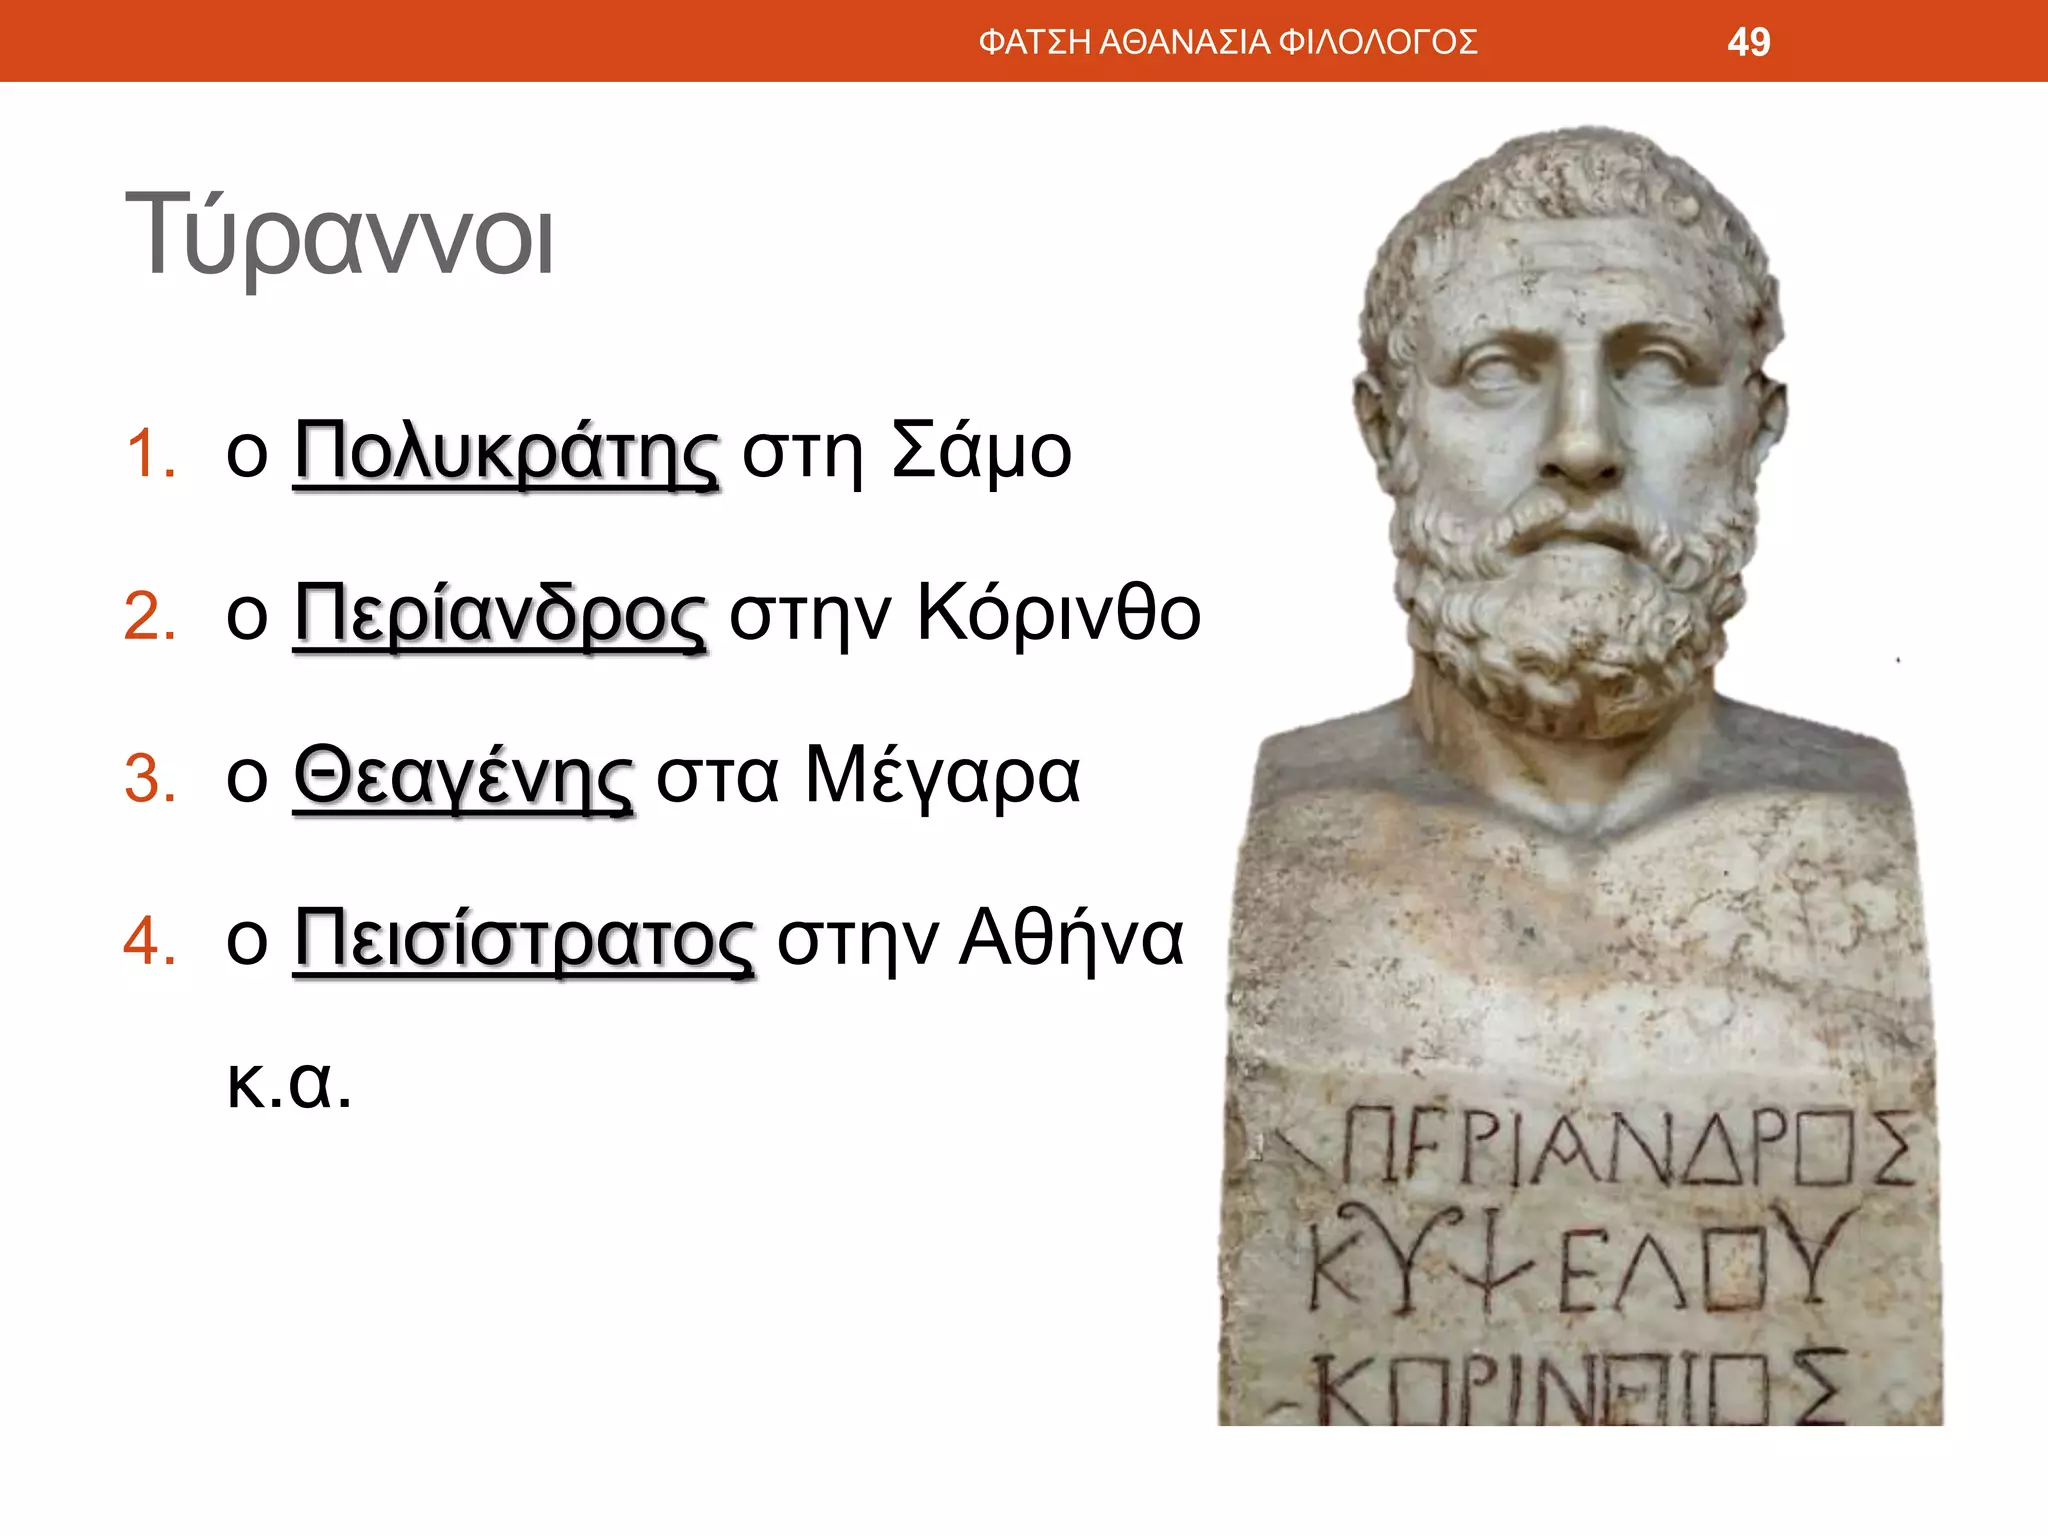Click the words στην Κόρινθο
Image resolution: width=2048 pixels, height=1536 pixels.
tap(965, 613)
